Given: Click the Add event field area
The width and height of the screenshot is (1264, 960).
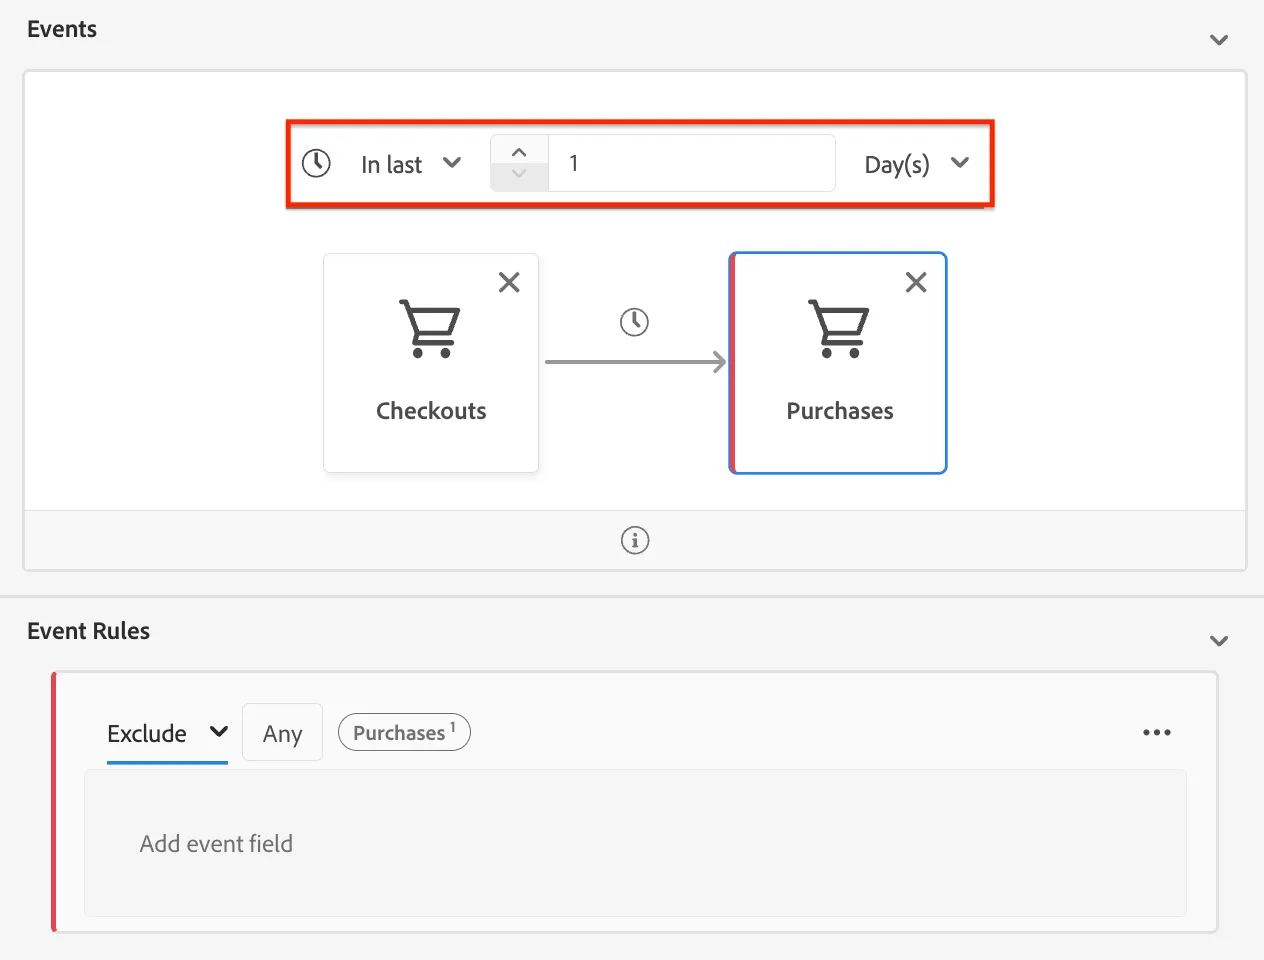Looking at the screenshot, I should (635, 843).
